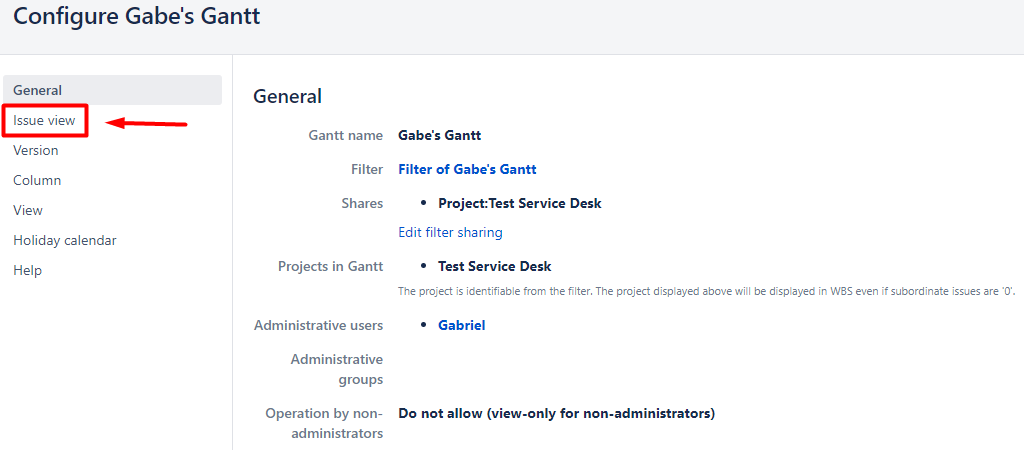Click Help in the left sidebar
1024x450 pixels.
[28, 270]
